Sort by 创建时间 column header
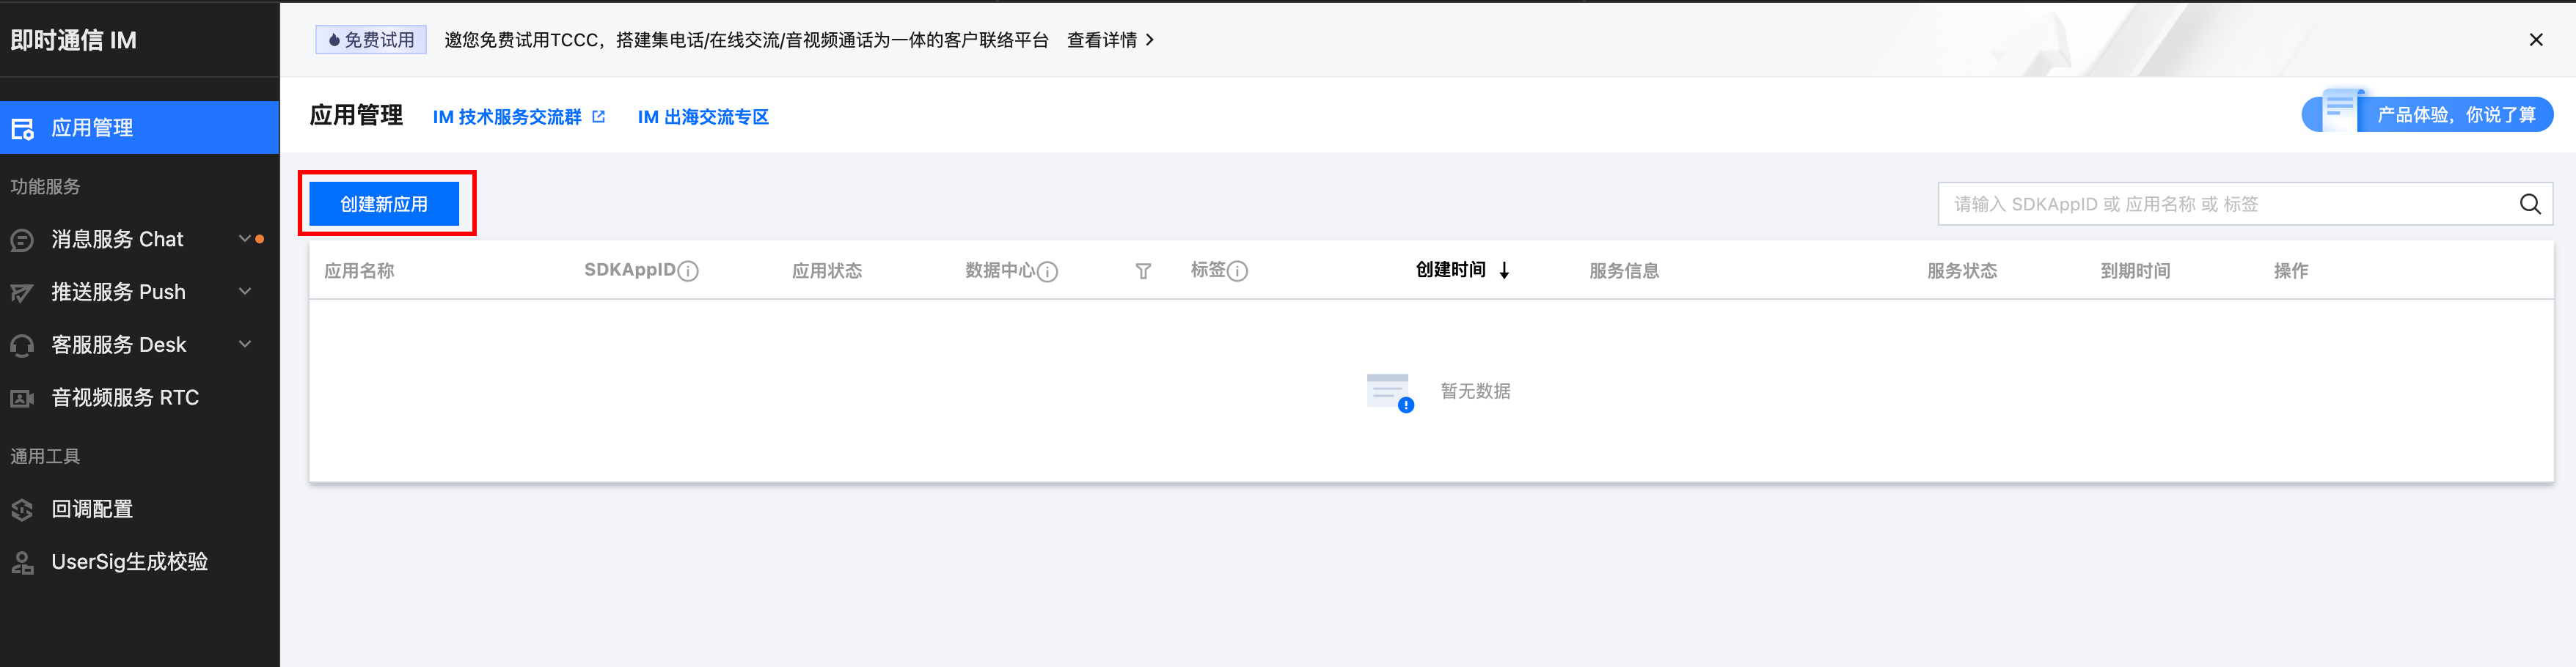2576x667 pixels. (x=1450, y=270)
